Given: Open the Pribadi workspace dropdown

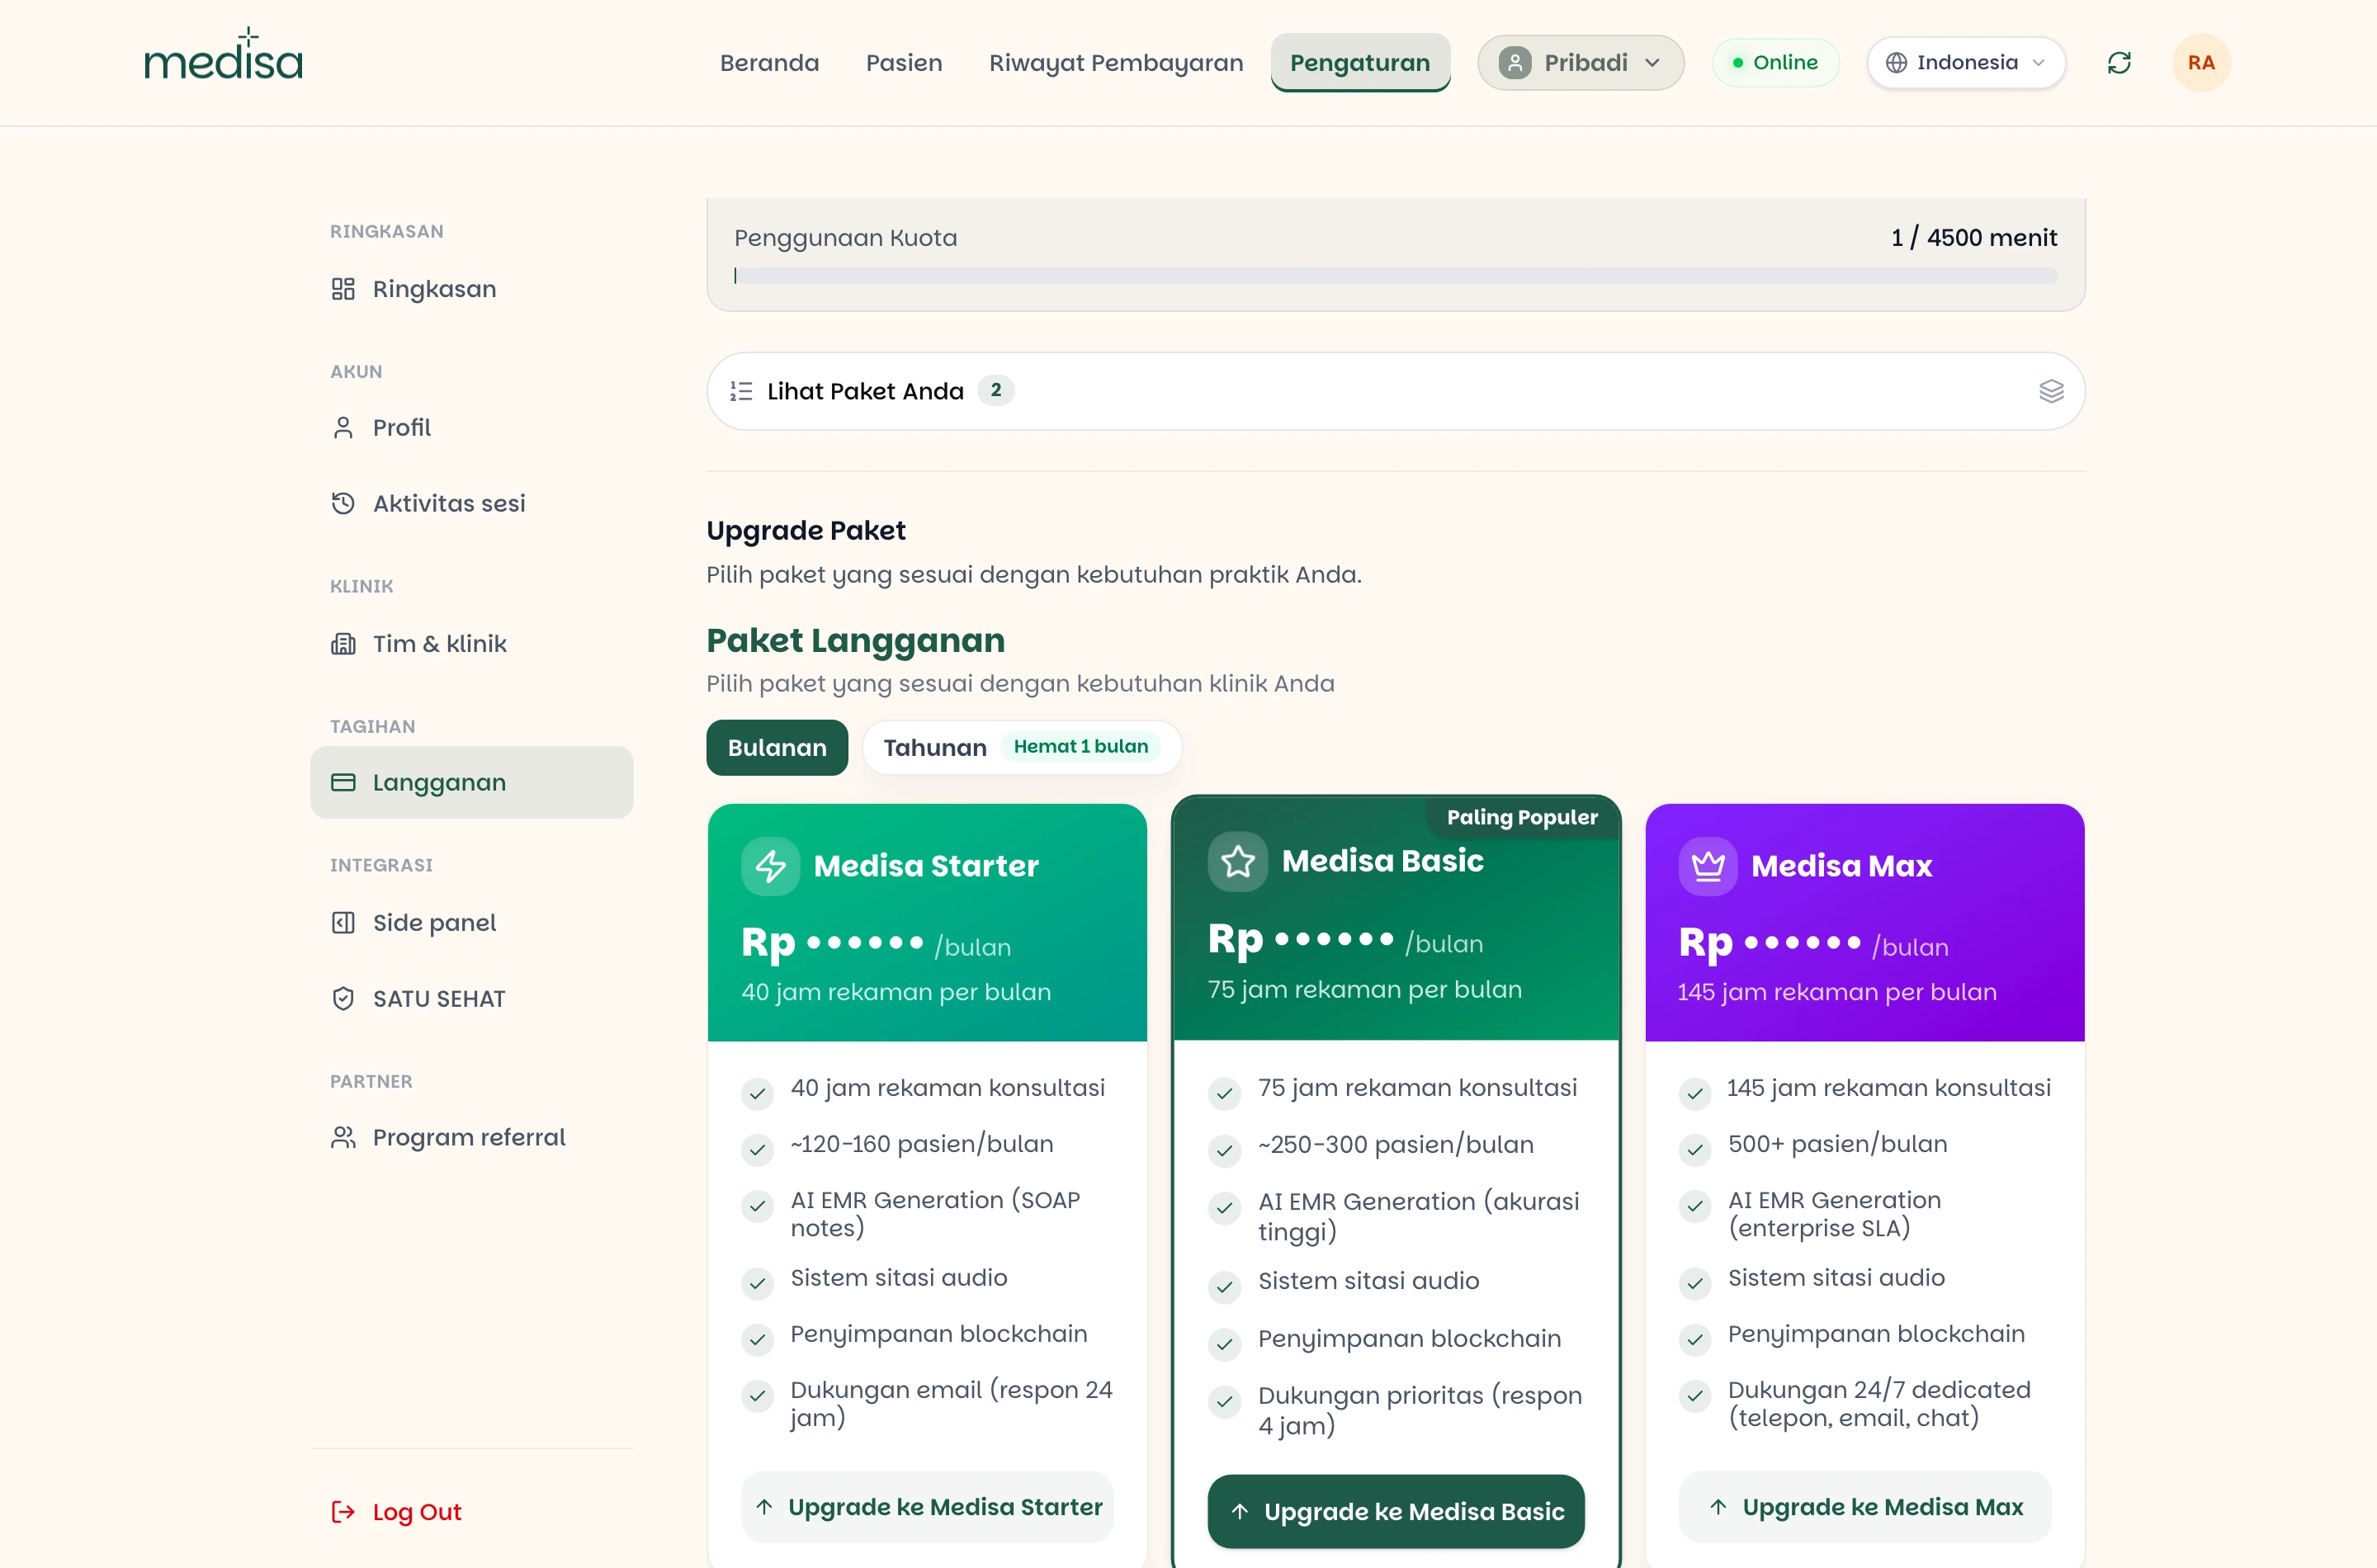Looking at the screenshot, I should [1581, 63].
